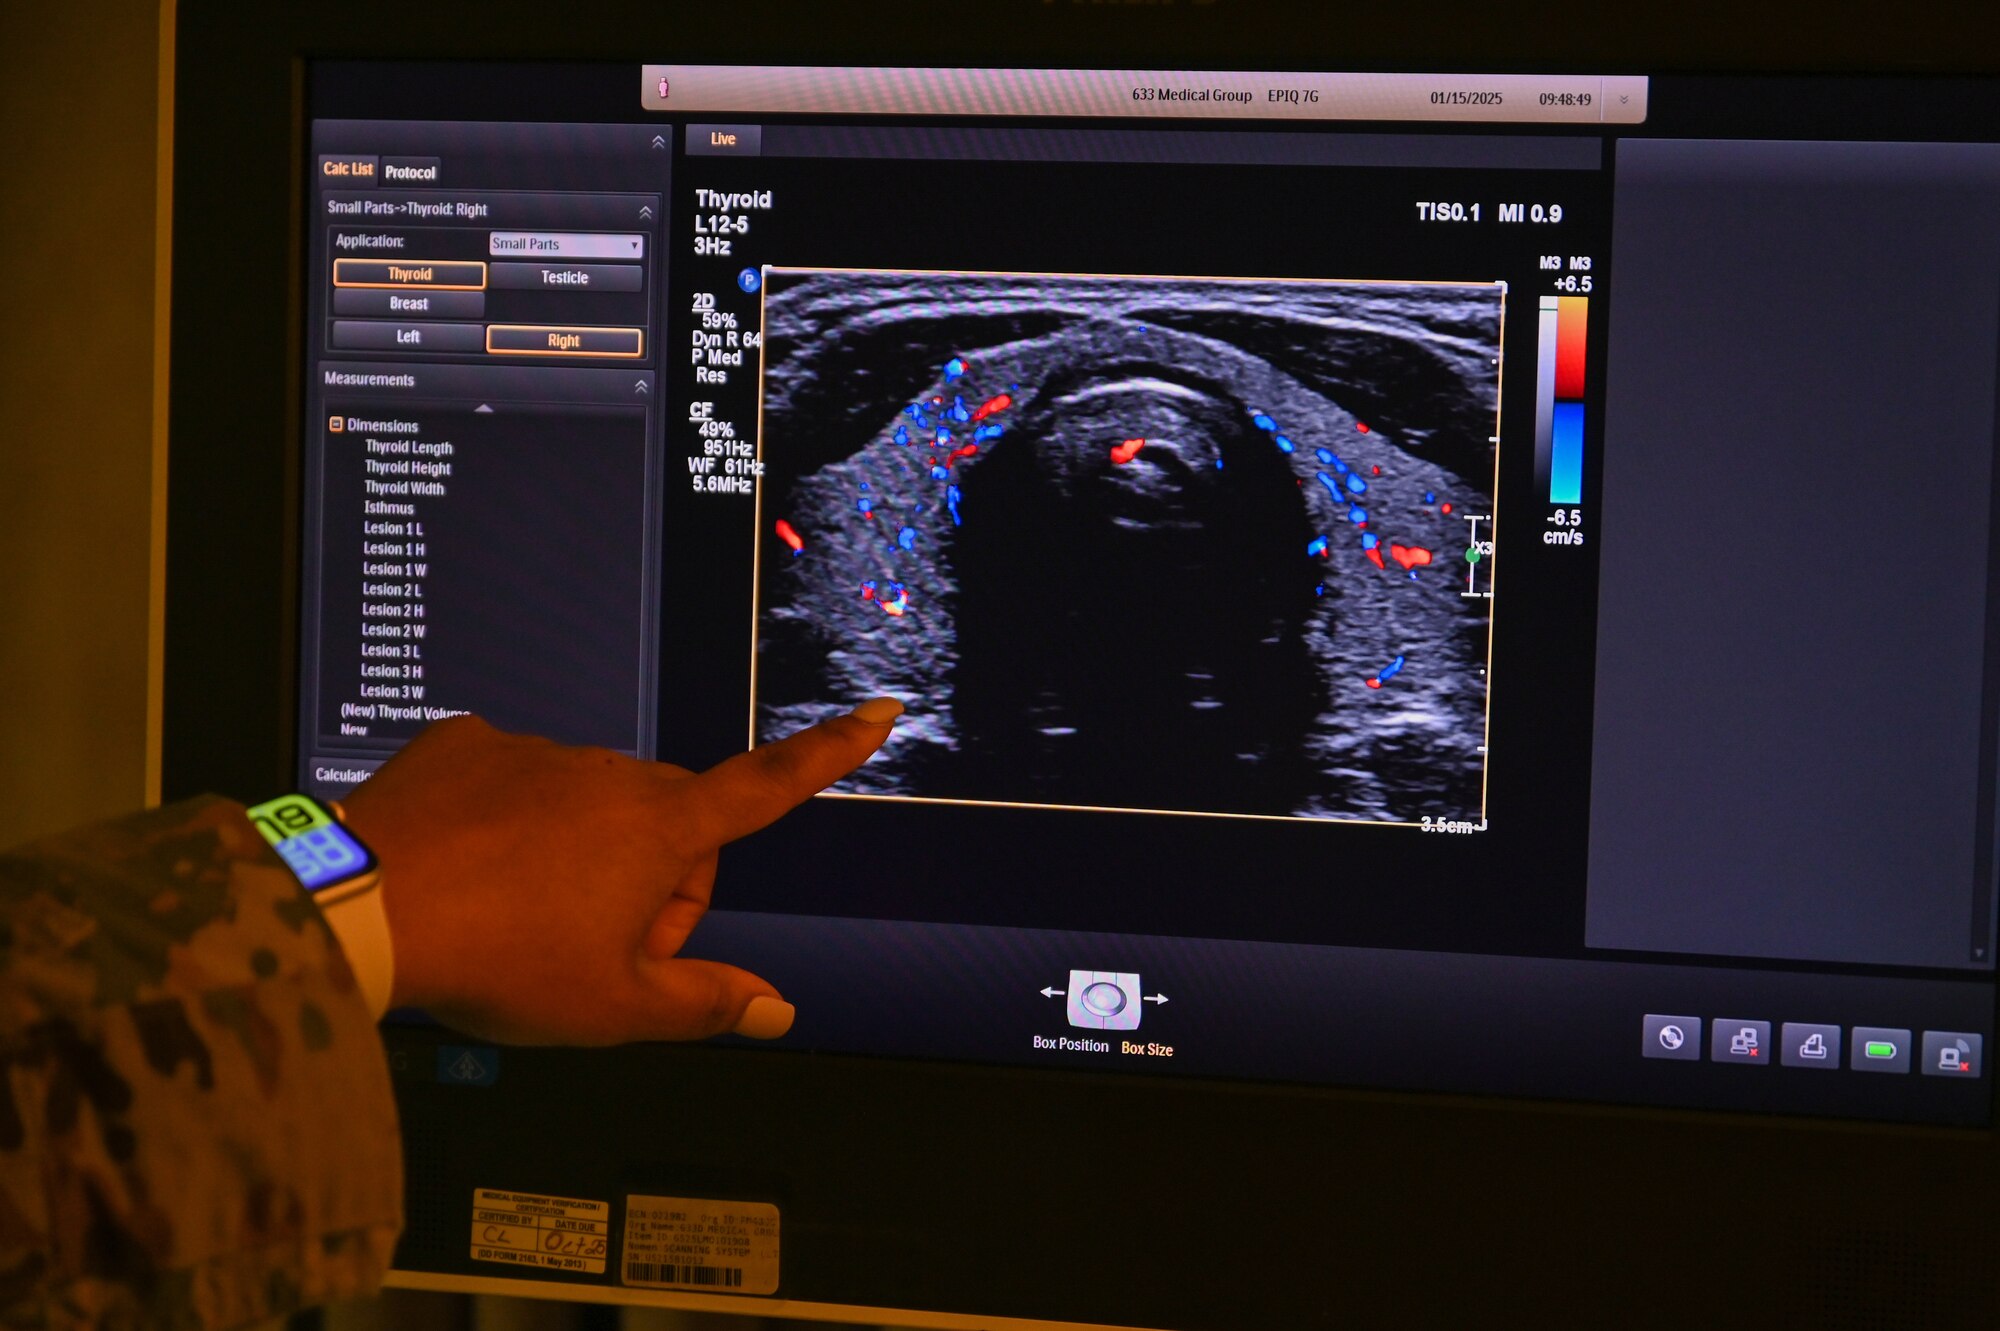
Task: Click the grayscale map bar beside color scale
Action: click(x=1546, y=400)
